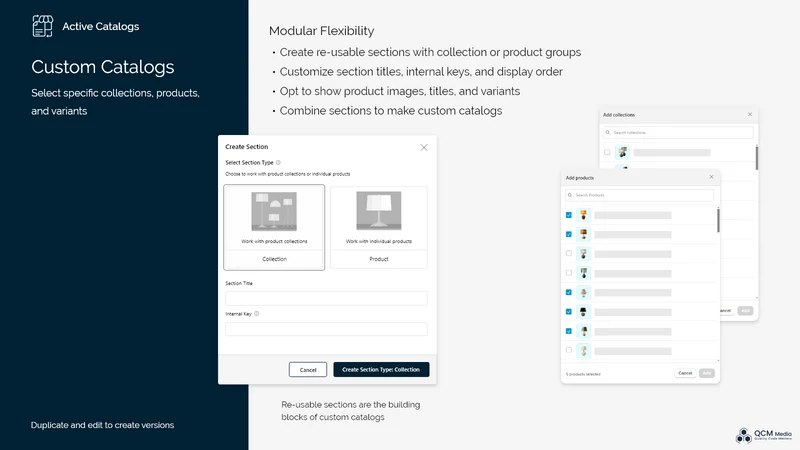Viewport: 800px width, 450px height.
Task: Close the Add collections dialog
Action: tap(749, 114)
